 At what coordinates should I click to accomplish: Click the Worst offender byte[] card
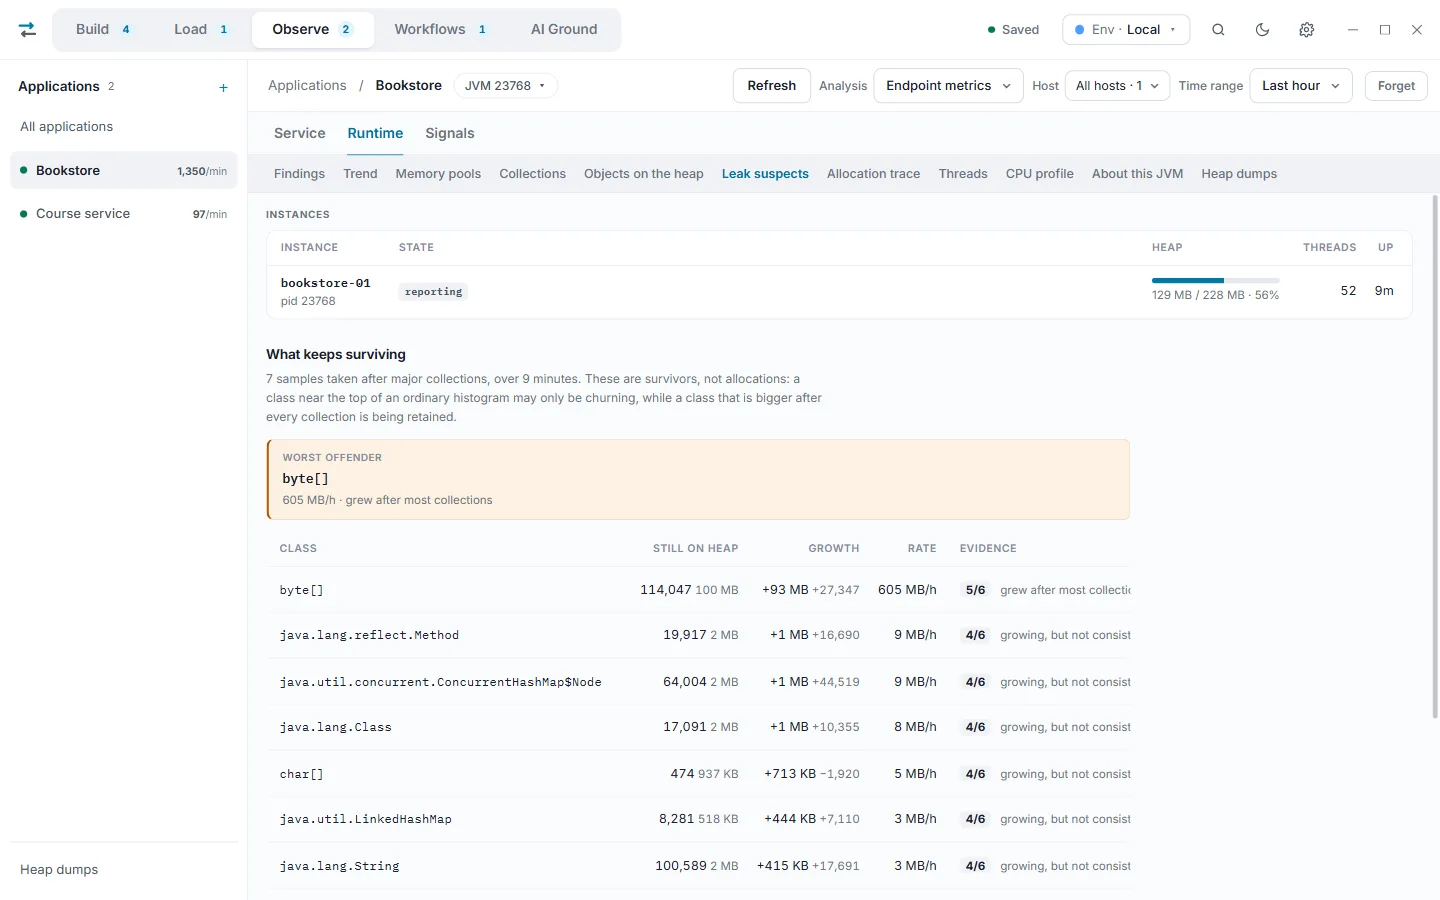click(x=698, y=479)
